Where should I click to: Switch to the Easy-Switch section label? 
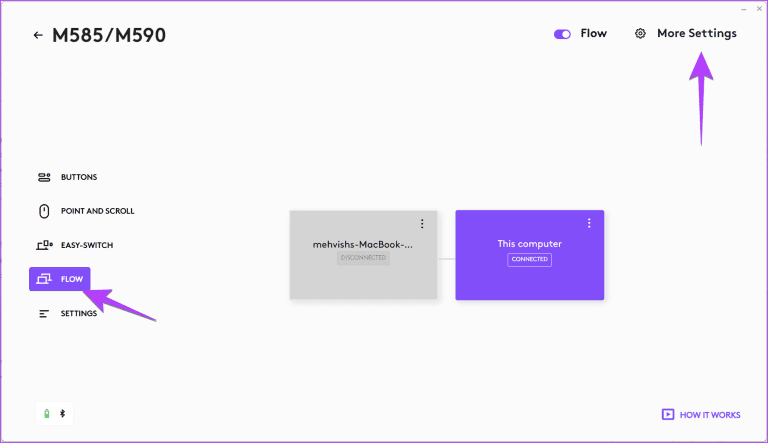point(90,245)
